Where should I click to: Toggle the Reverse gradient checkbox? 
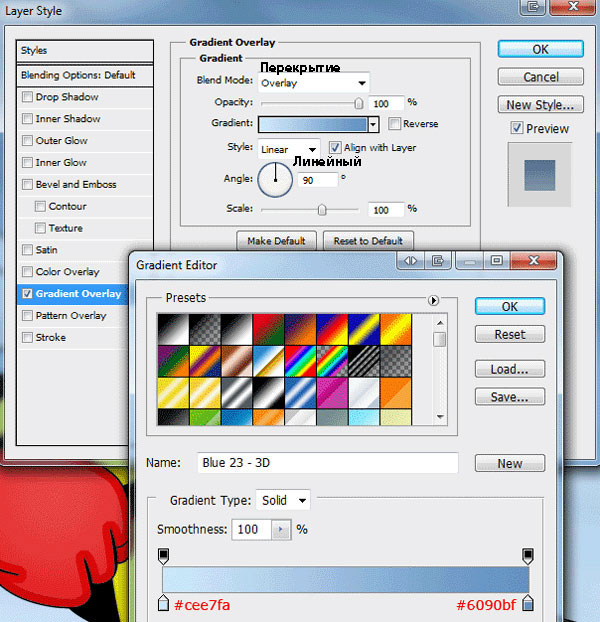pos(394,123)
